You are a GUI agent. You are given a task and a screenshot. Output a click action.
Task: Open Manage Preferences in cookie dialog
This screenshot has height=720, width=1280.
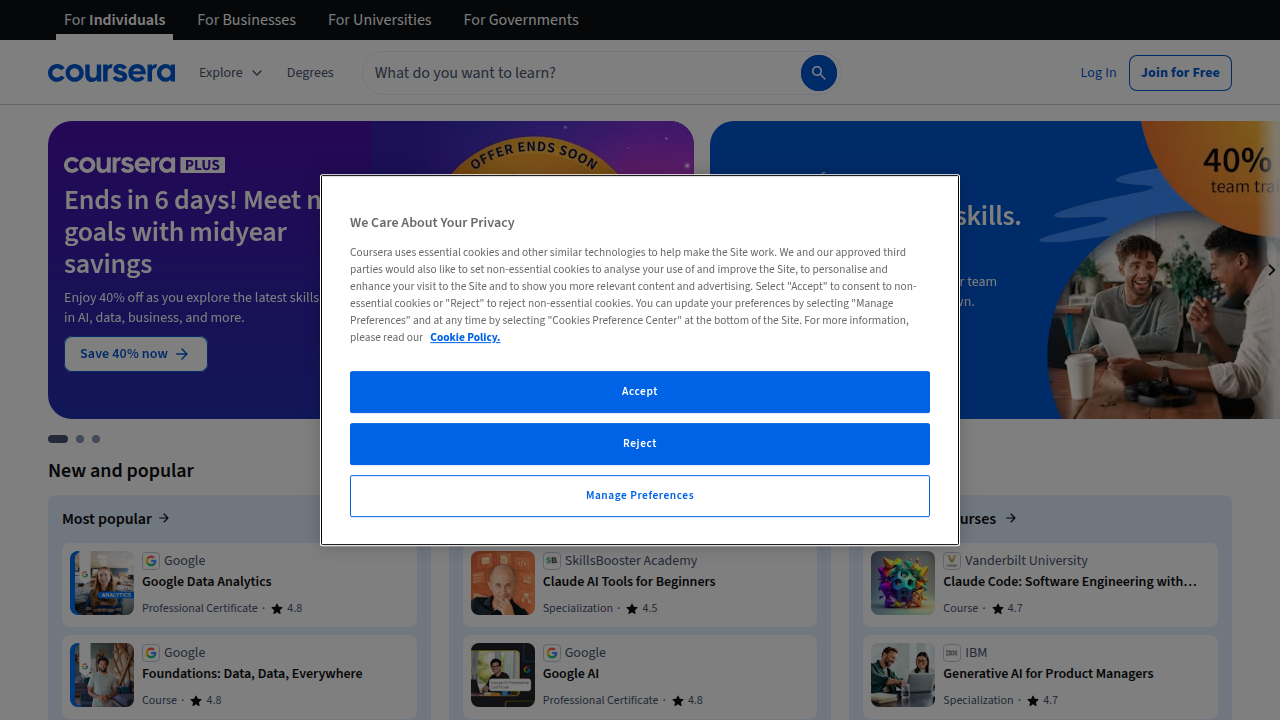point(640,496)
